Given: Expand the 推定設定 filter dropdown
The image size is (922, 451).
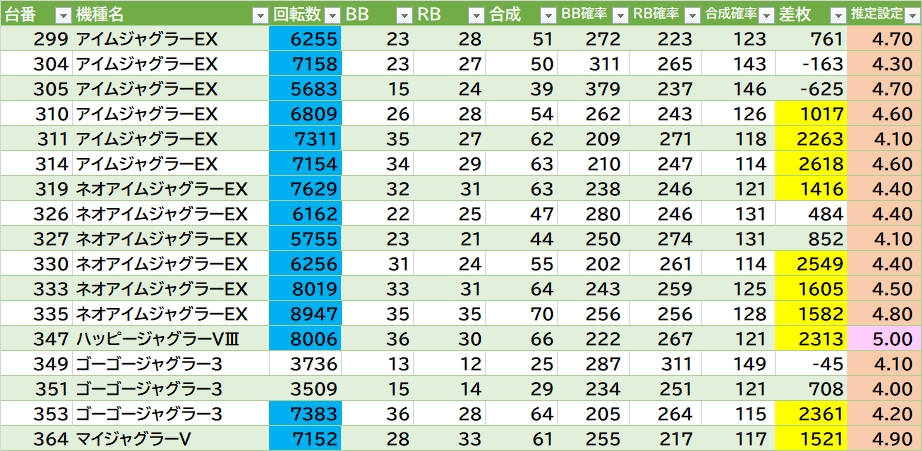Looking at the screenshot, I should point(912,15).
